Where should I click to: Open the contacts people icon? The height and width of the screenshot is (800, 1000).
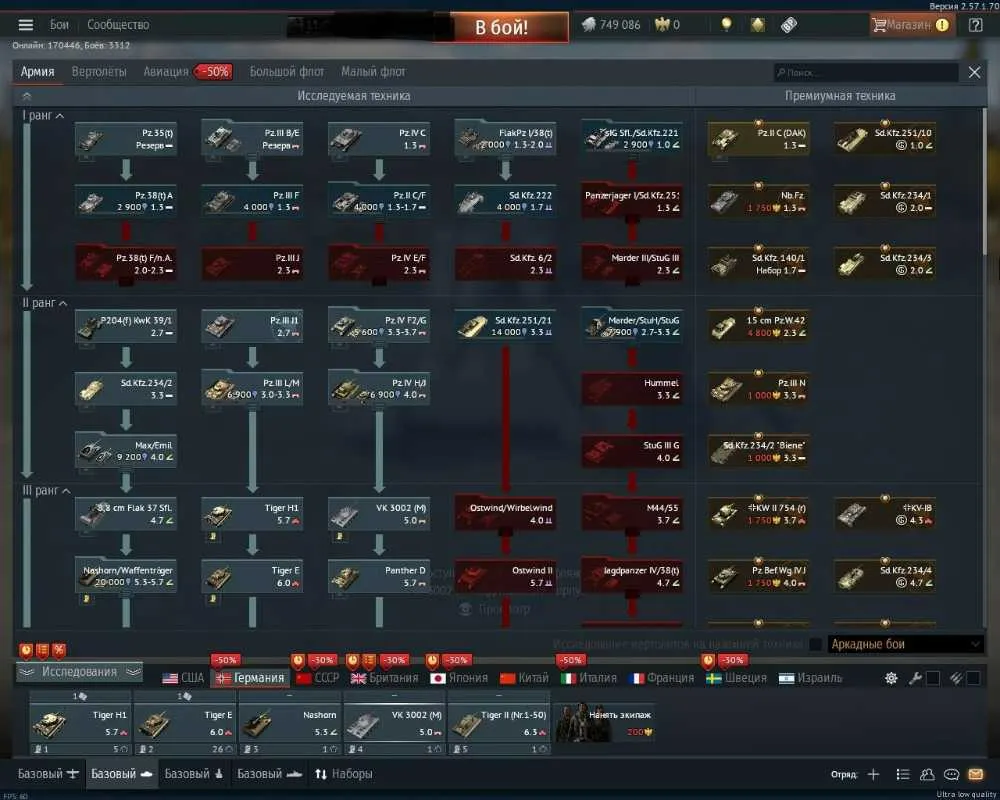pos(927,774)
